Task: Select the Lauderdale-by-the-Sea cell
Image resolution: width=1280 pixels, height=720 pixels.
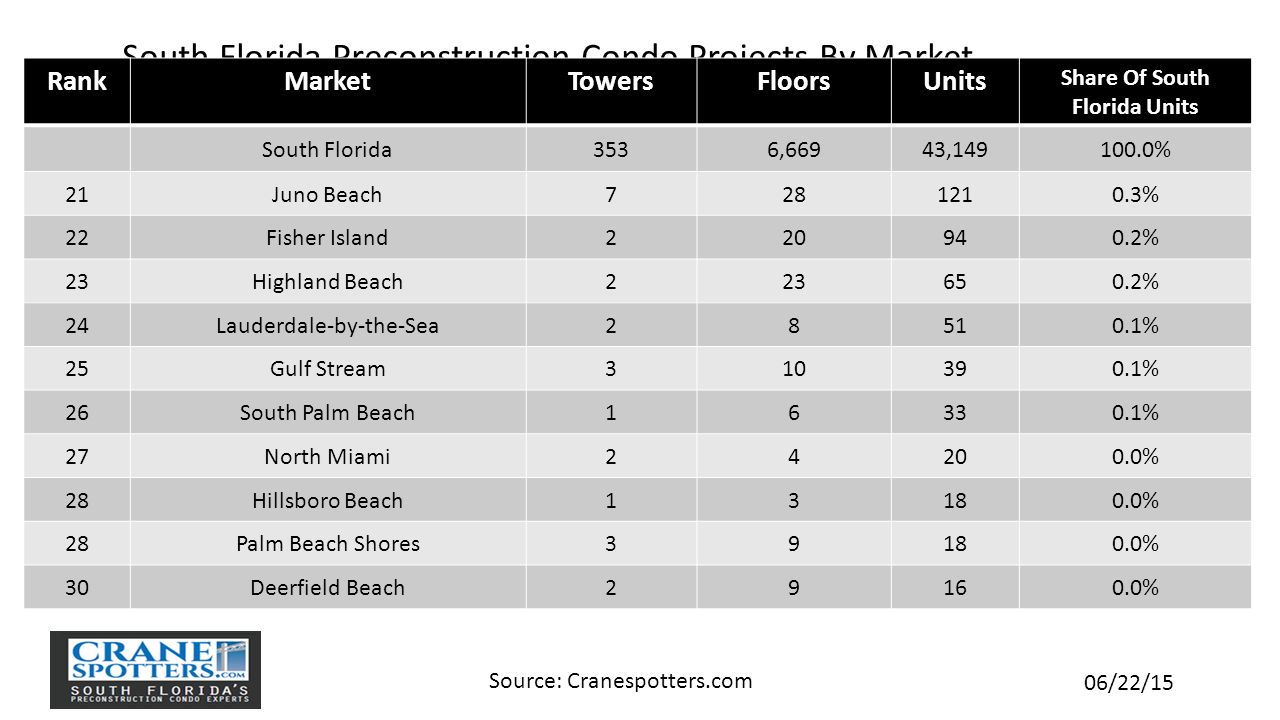Action: click(327, 325)
